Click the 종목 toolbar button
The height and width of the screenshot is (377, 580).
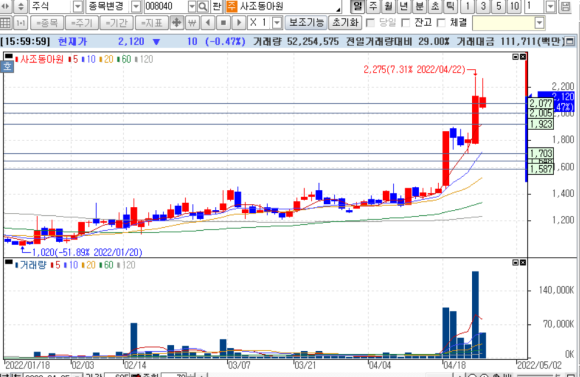pyautogui.click(x=47, y=23)
